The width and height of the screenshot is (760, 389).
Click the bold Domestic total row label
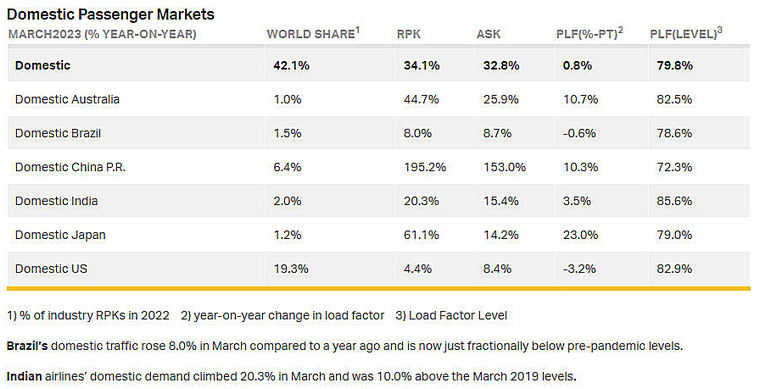43,65
